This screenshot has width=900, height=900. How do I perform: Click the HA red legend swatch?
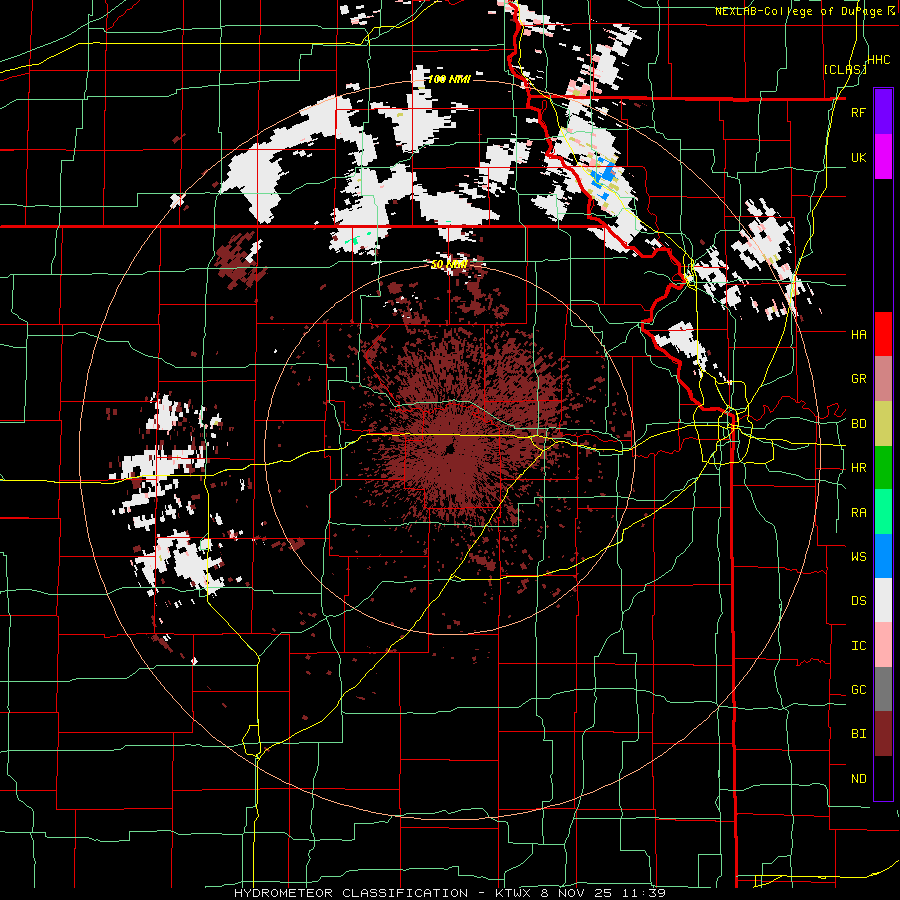click(883, 334)
